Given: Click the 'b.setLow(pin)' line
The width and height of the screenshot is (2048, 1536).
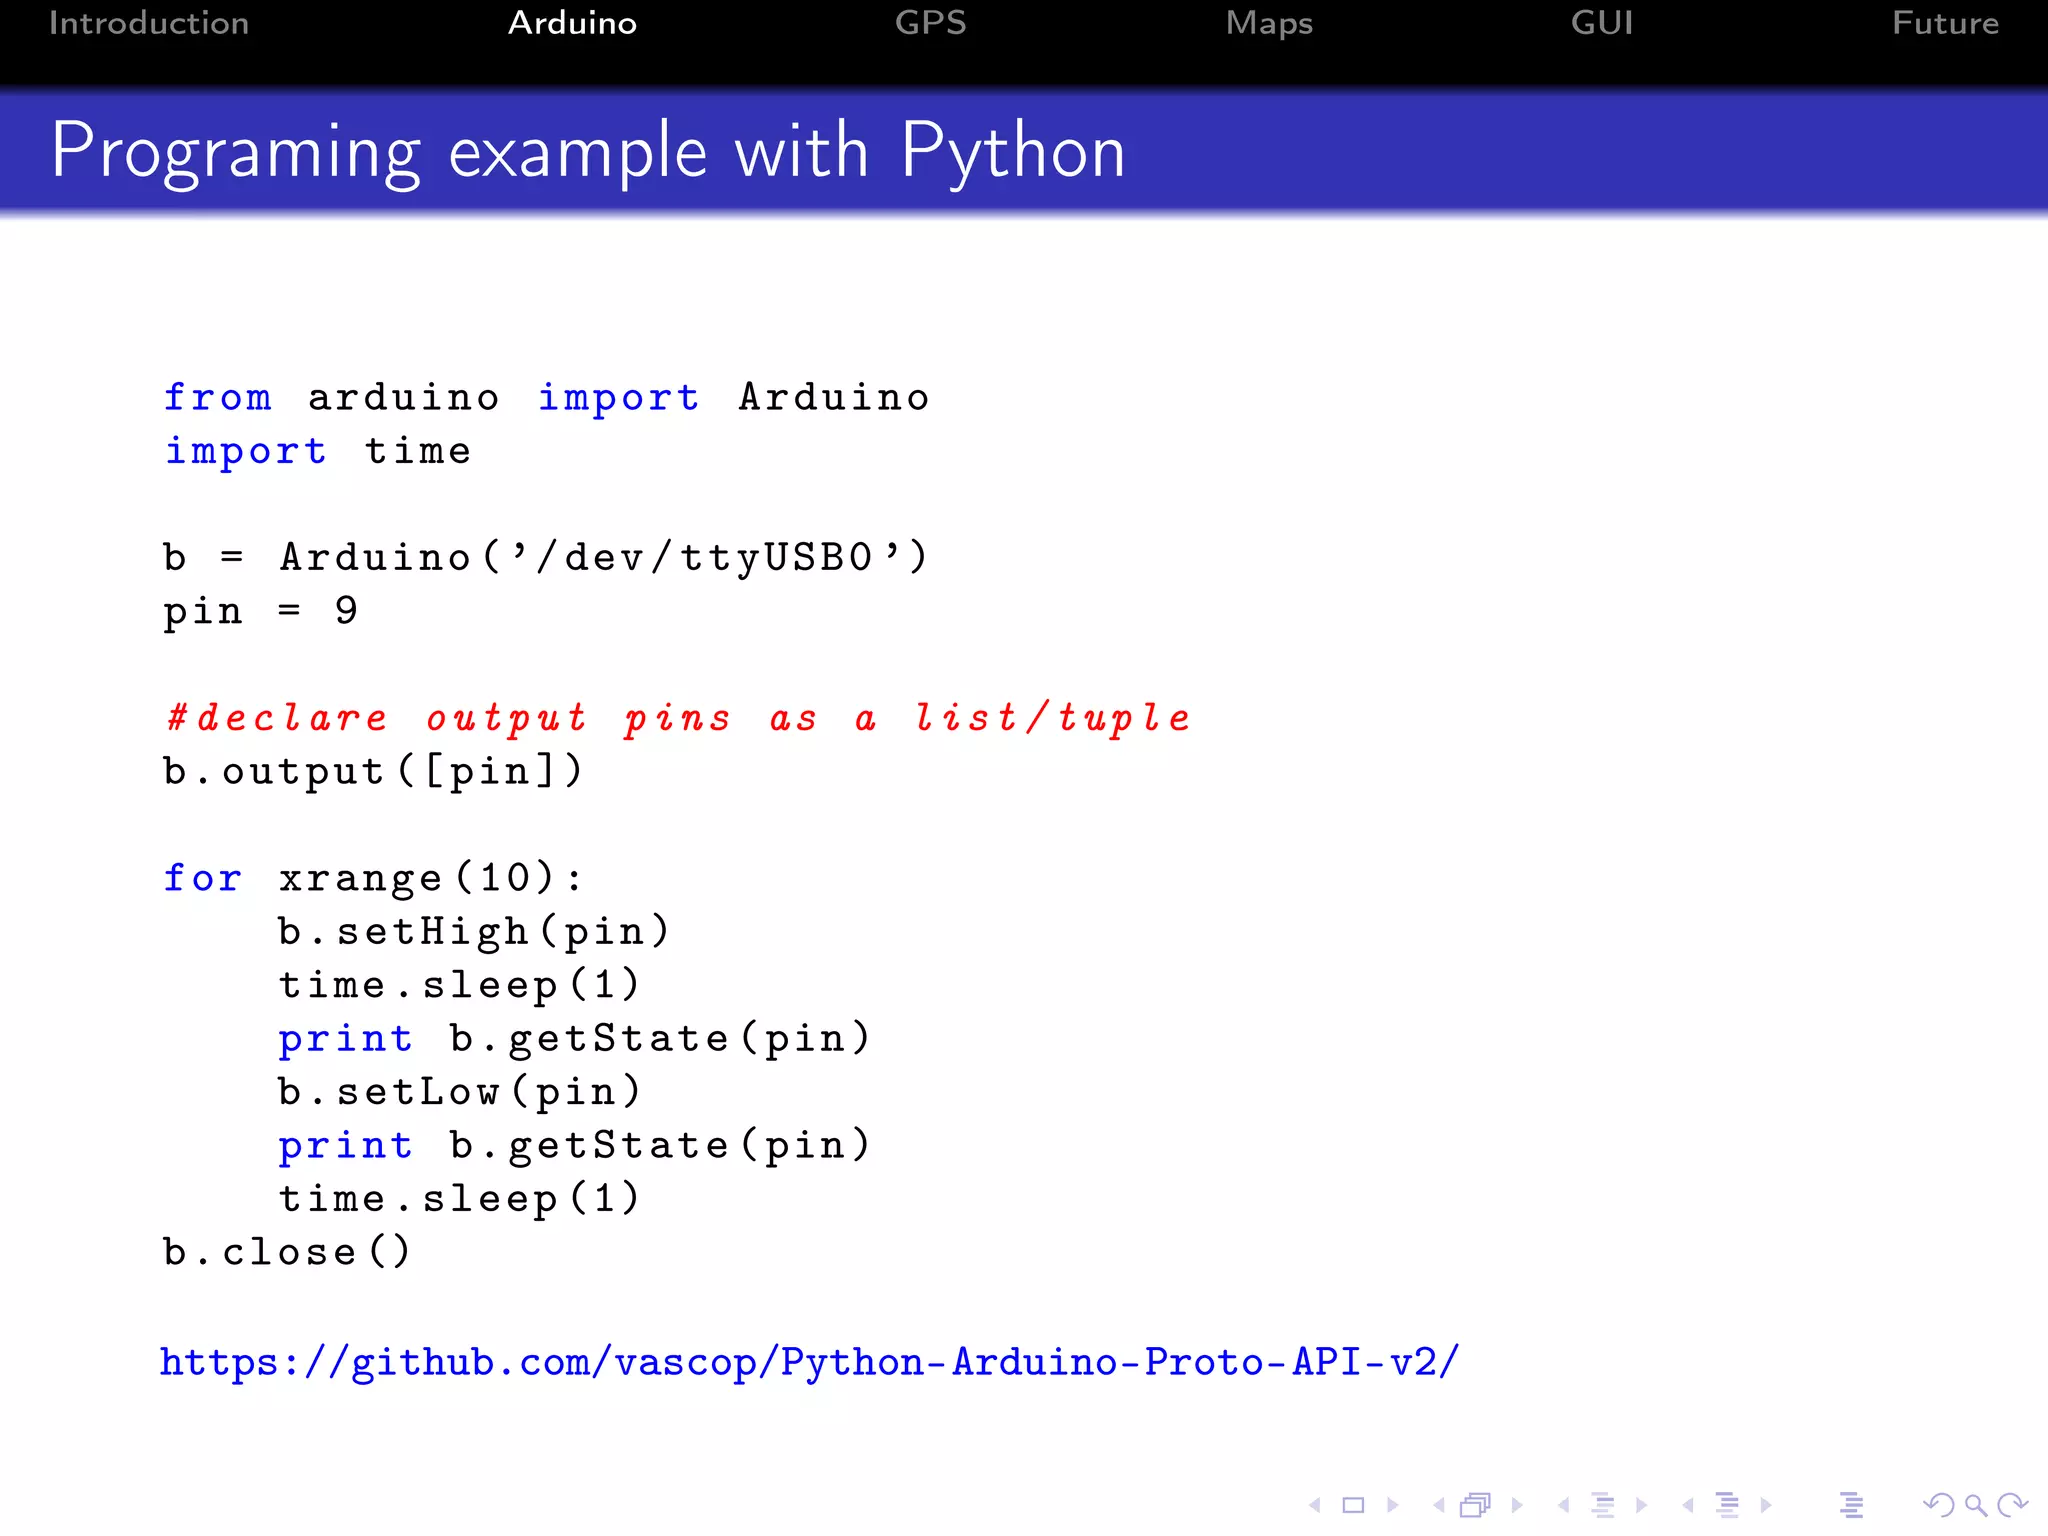Looking at the screenshot, I should coord(459,1091).
